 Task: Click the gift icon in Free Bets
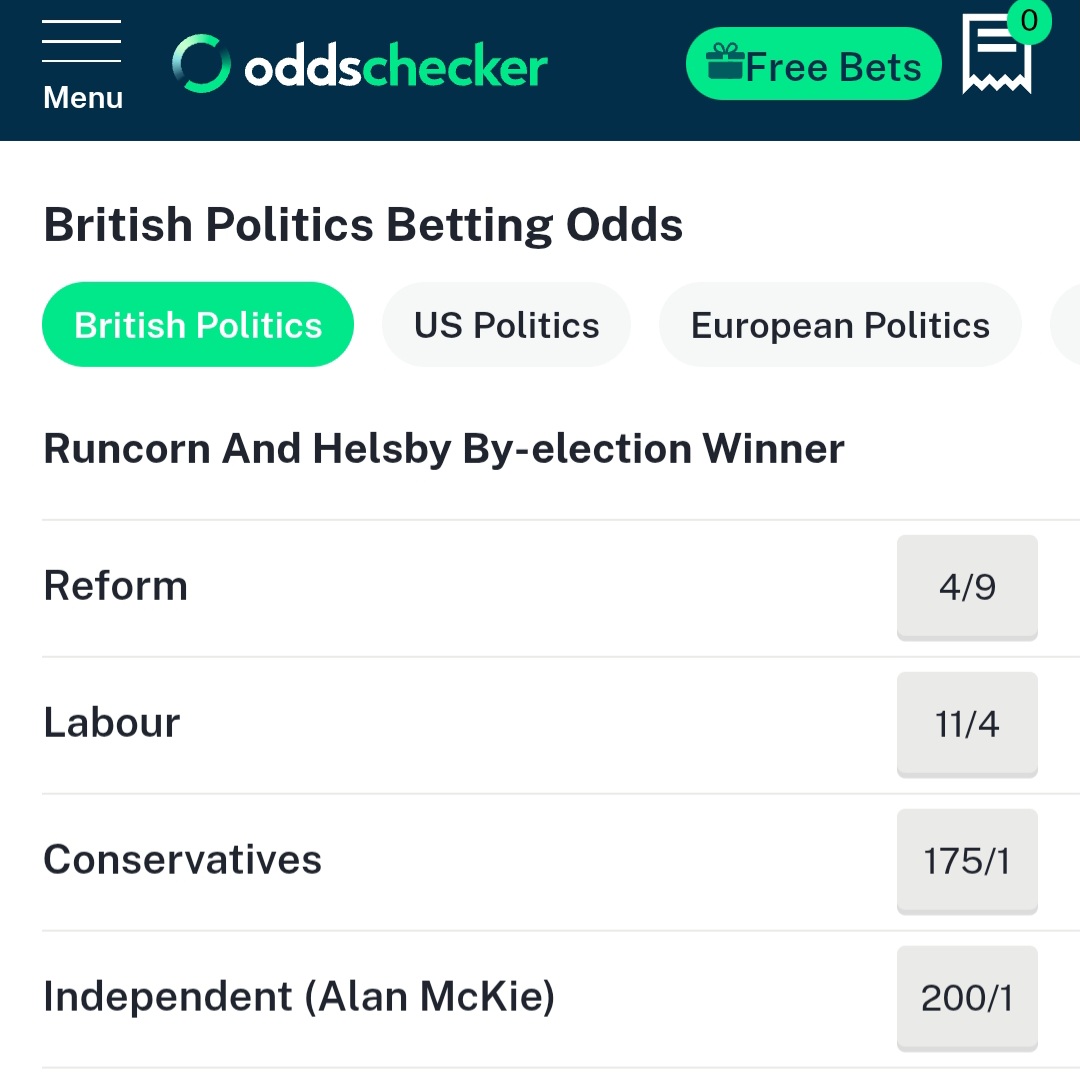pyautogui.click(x=726, y=62)
